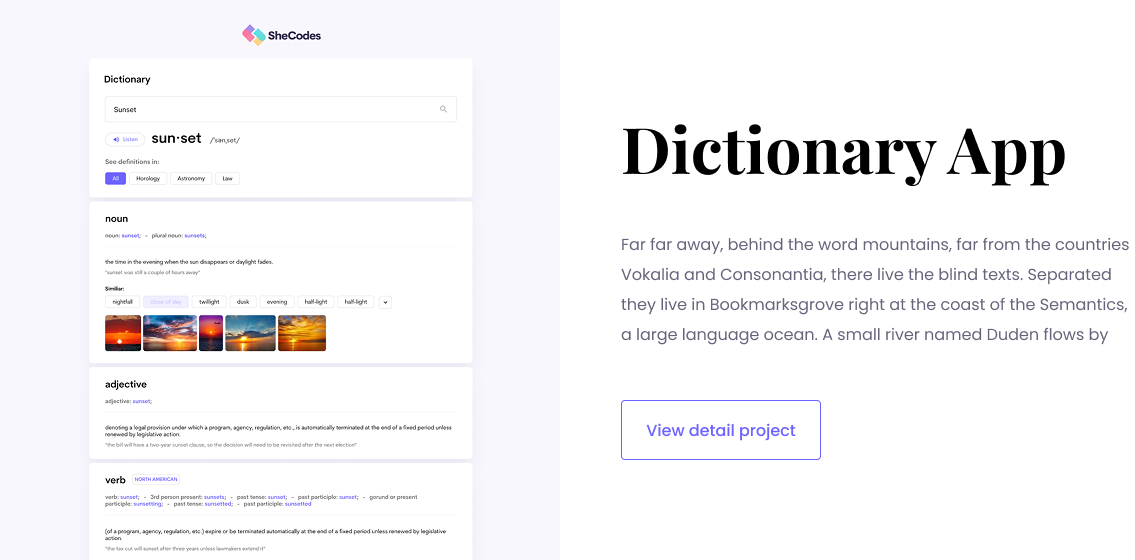Filter definitions by Horology
This screenshot has height=560, width=1135.
[x=148, y=178]
